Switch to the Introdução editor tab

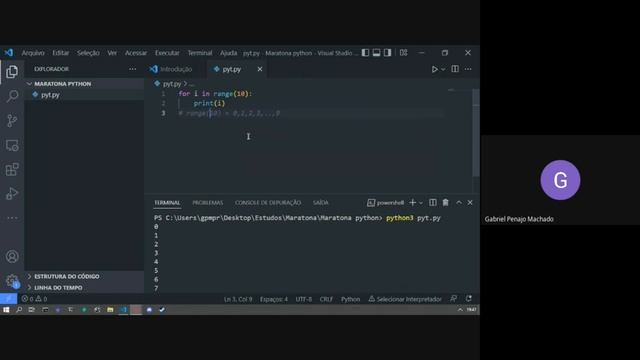(x=176, y=69)
